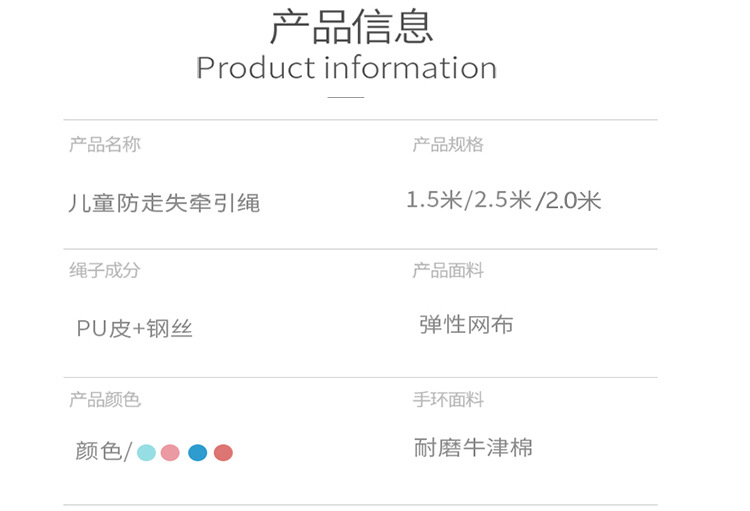Screen dimensions: 750x511
Task: Choose the blue color swatch
Action: pos(197,452)
